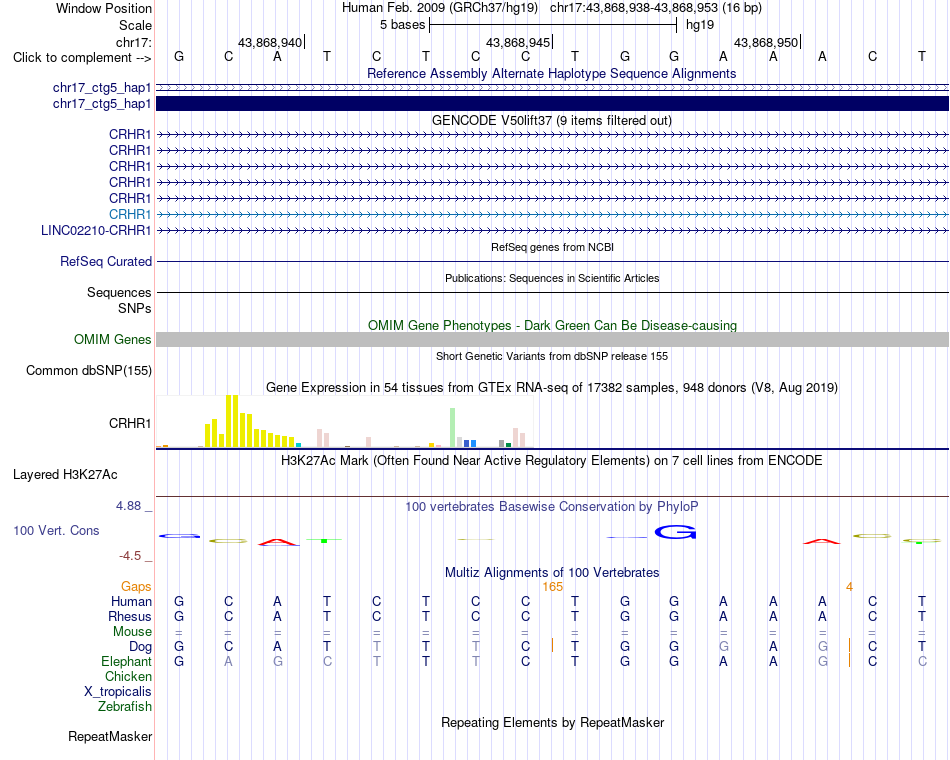Image resolution: width=950 pixels, height=760 pixels.
Task: Select the X_tropicalis alignment row label
Action: click(x=118, y=692)
